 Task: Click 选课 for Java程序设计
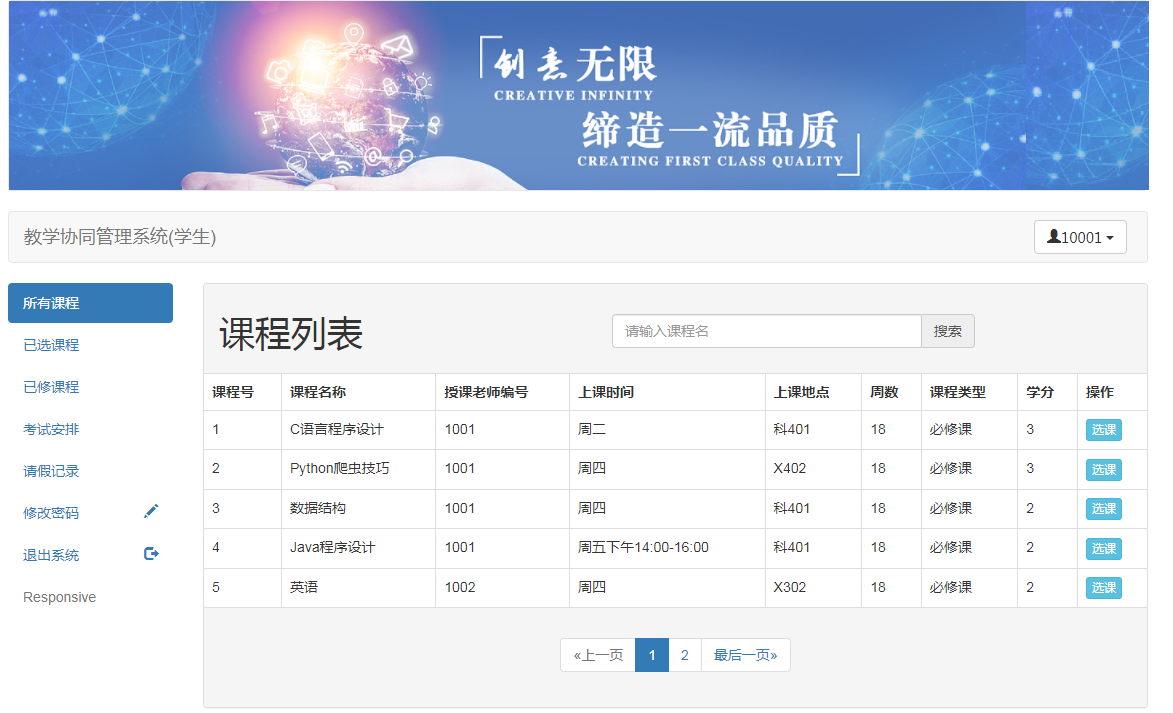coord(1103,548)
